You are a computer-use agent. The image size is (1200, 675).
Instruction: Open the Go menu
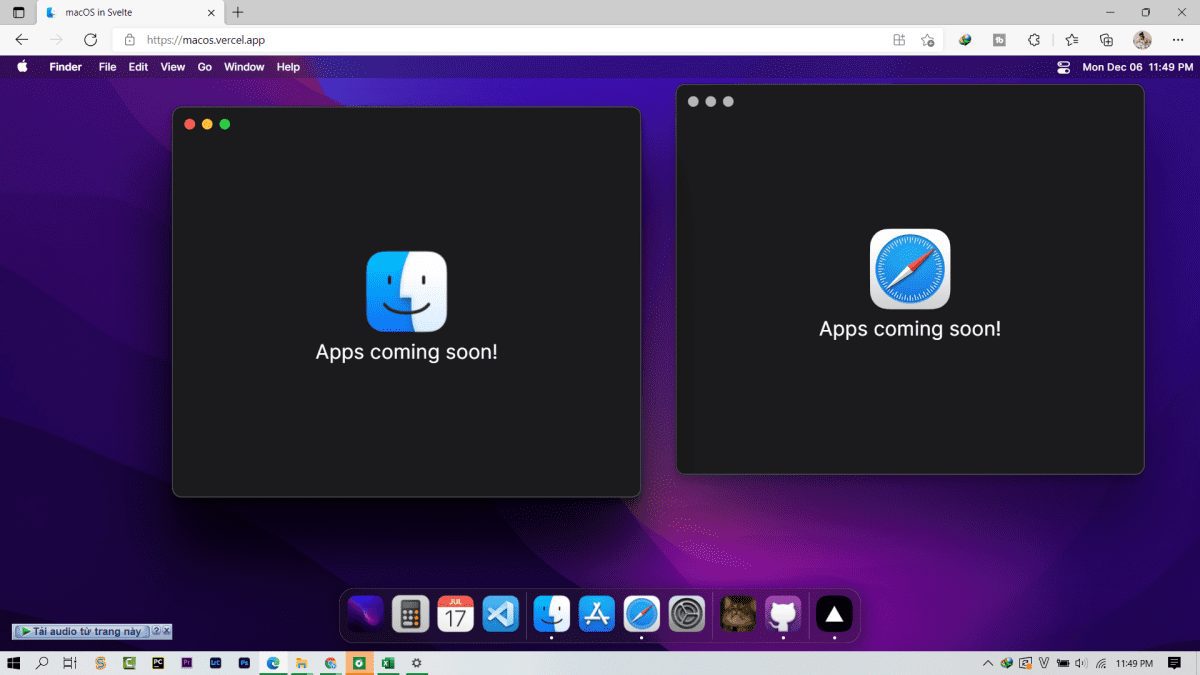point(205,67)
